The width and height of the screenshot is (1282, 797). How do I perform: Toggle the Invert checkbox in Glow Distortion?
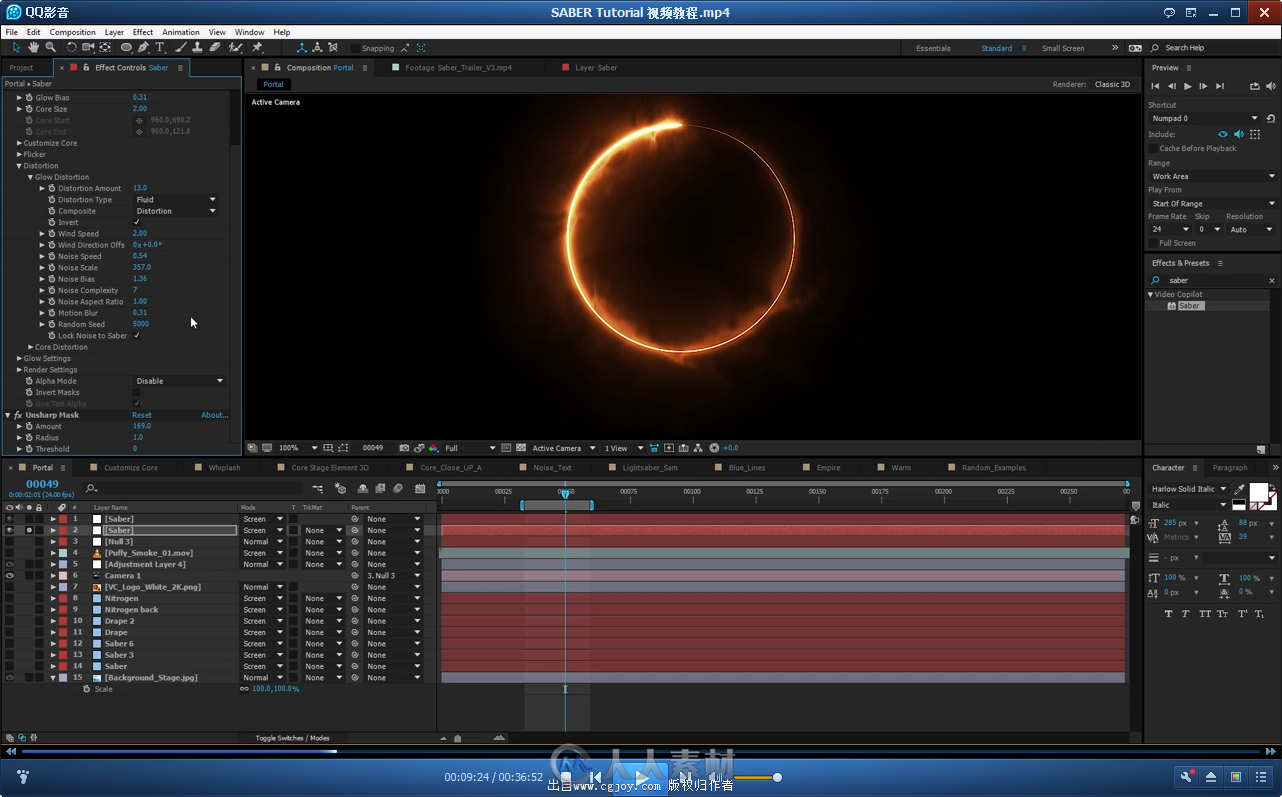[x=137, y=222]
